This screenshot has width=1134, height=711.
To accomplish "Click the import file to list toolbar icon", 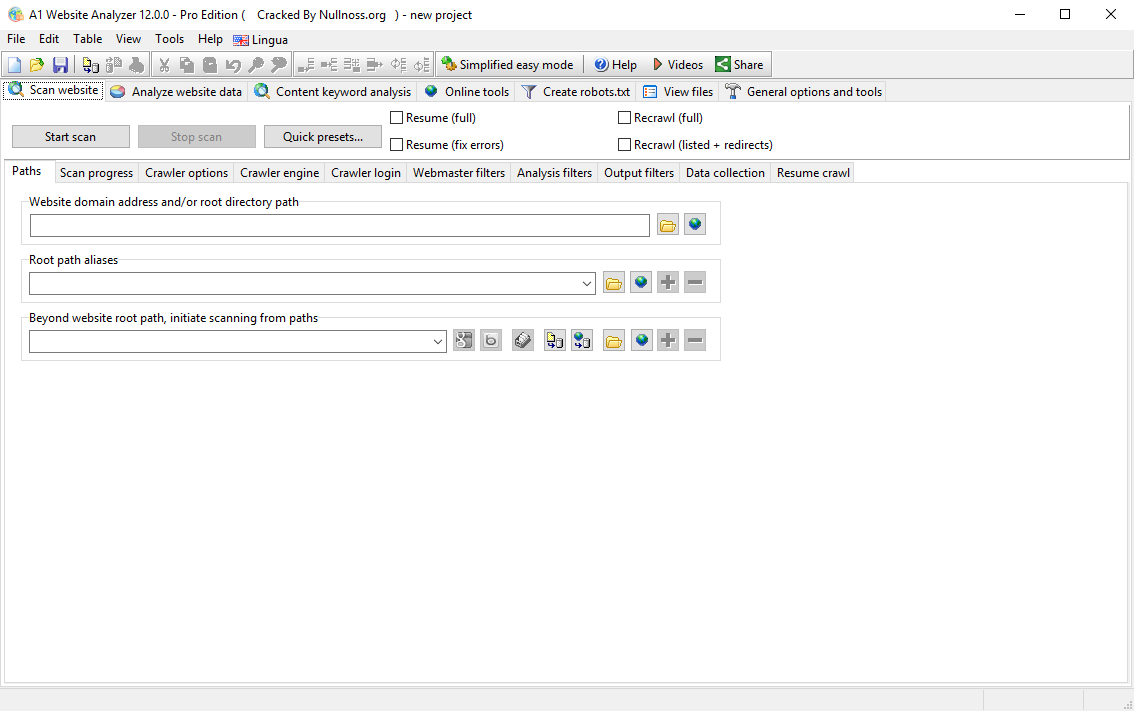I will [90, 65].
